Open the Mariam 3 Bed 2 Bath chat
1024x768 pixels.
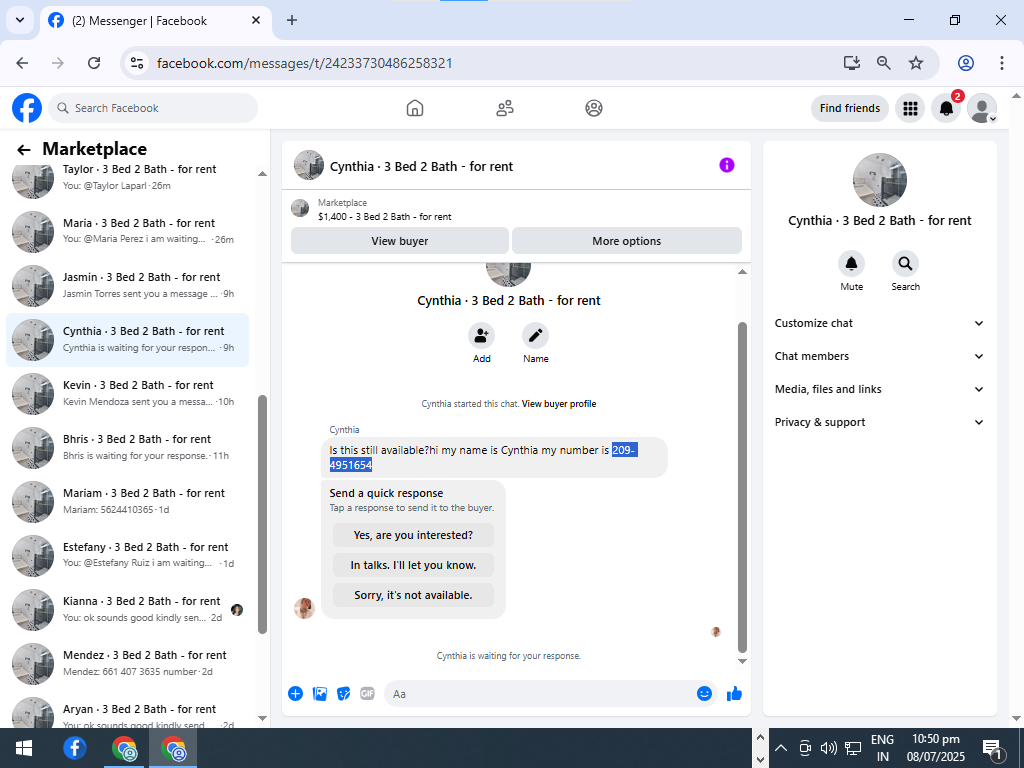(x=127, y=502)
